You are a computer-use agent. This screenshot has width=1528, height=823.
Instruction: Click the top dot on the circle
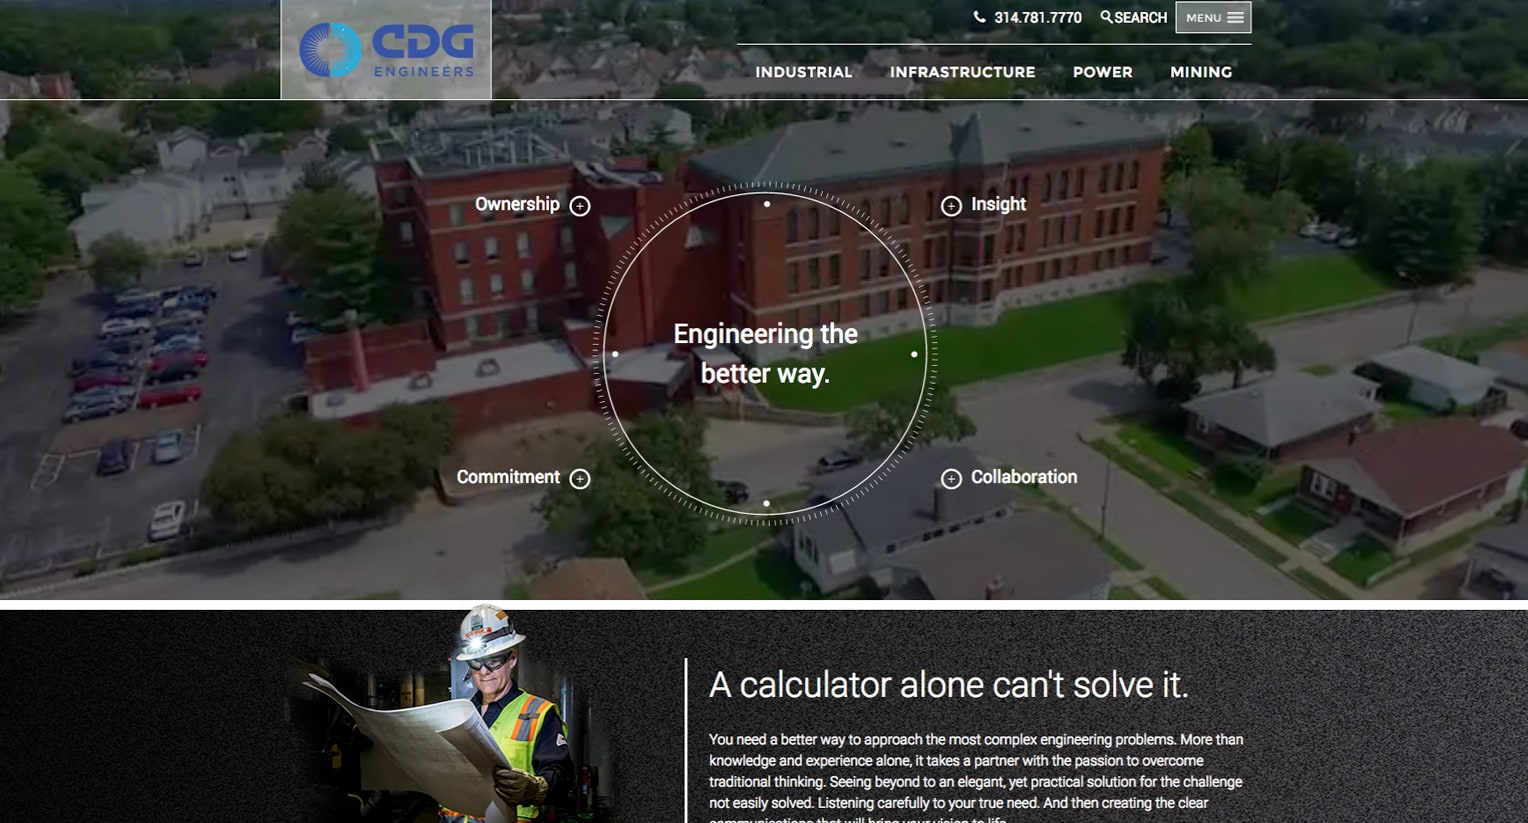(767, 204)
